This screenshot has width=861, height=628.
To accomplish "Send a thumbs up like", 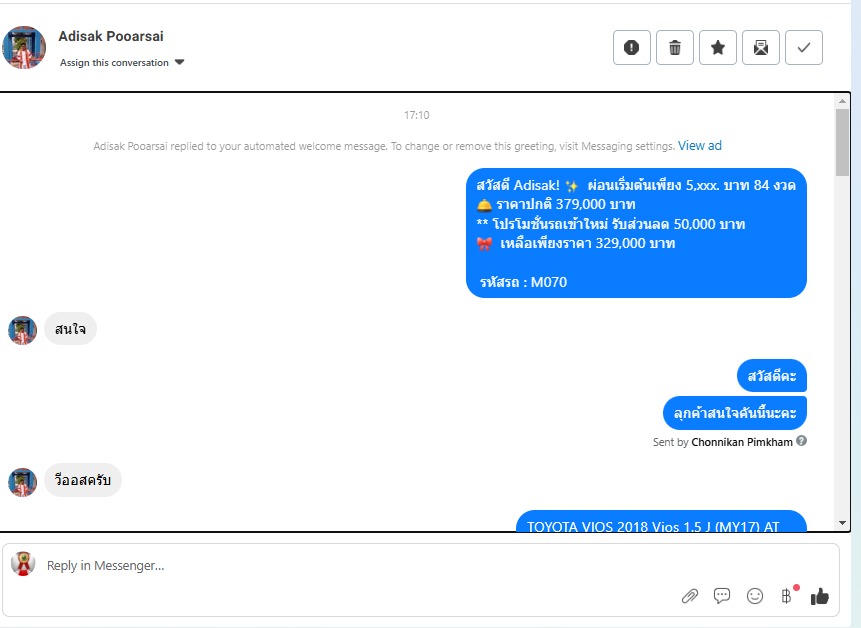I will tap(819, 596).
